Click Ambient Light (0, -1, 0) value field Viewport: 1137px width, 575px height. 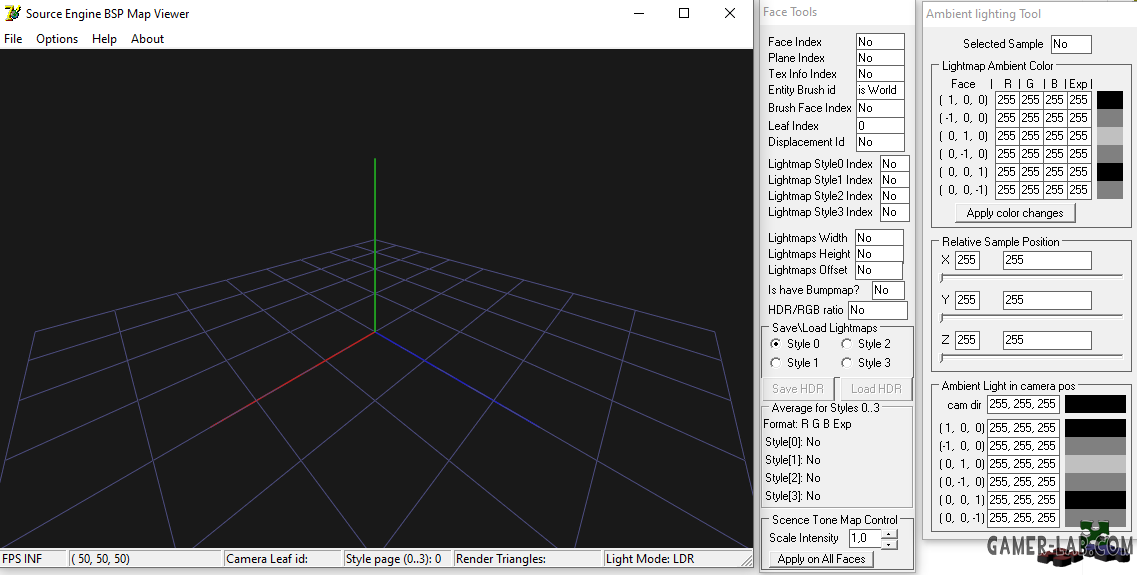coord(1023,482)
